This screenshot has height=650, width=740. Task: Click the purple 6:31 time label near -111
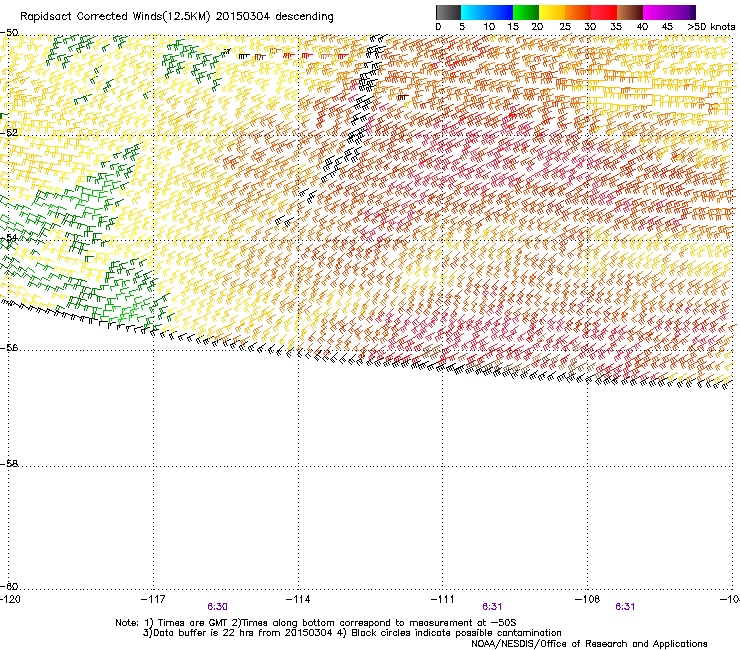(x=492, y=607)
